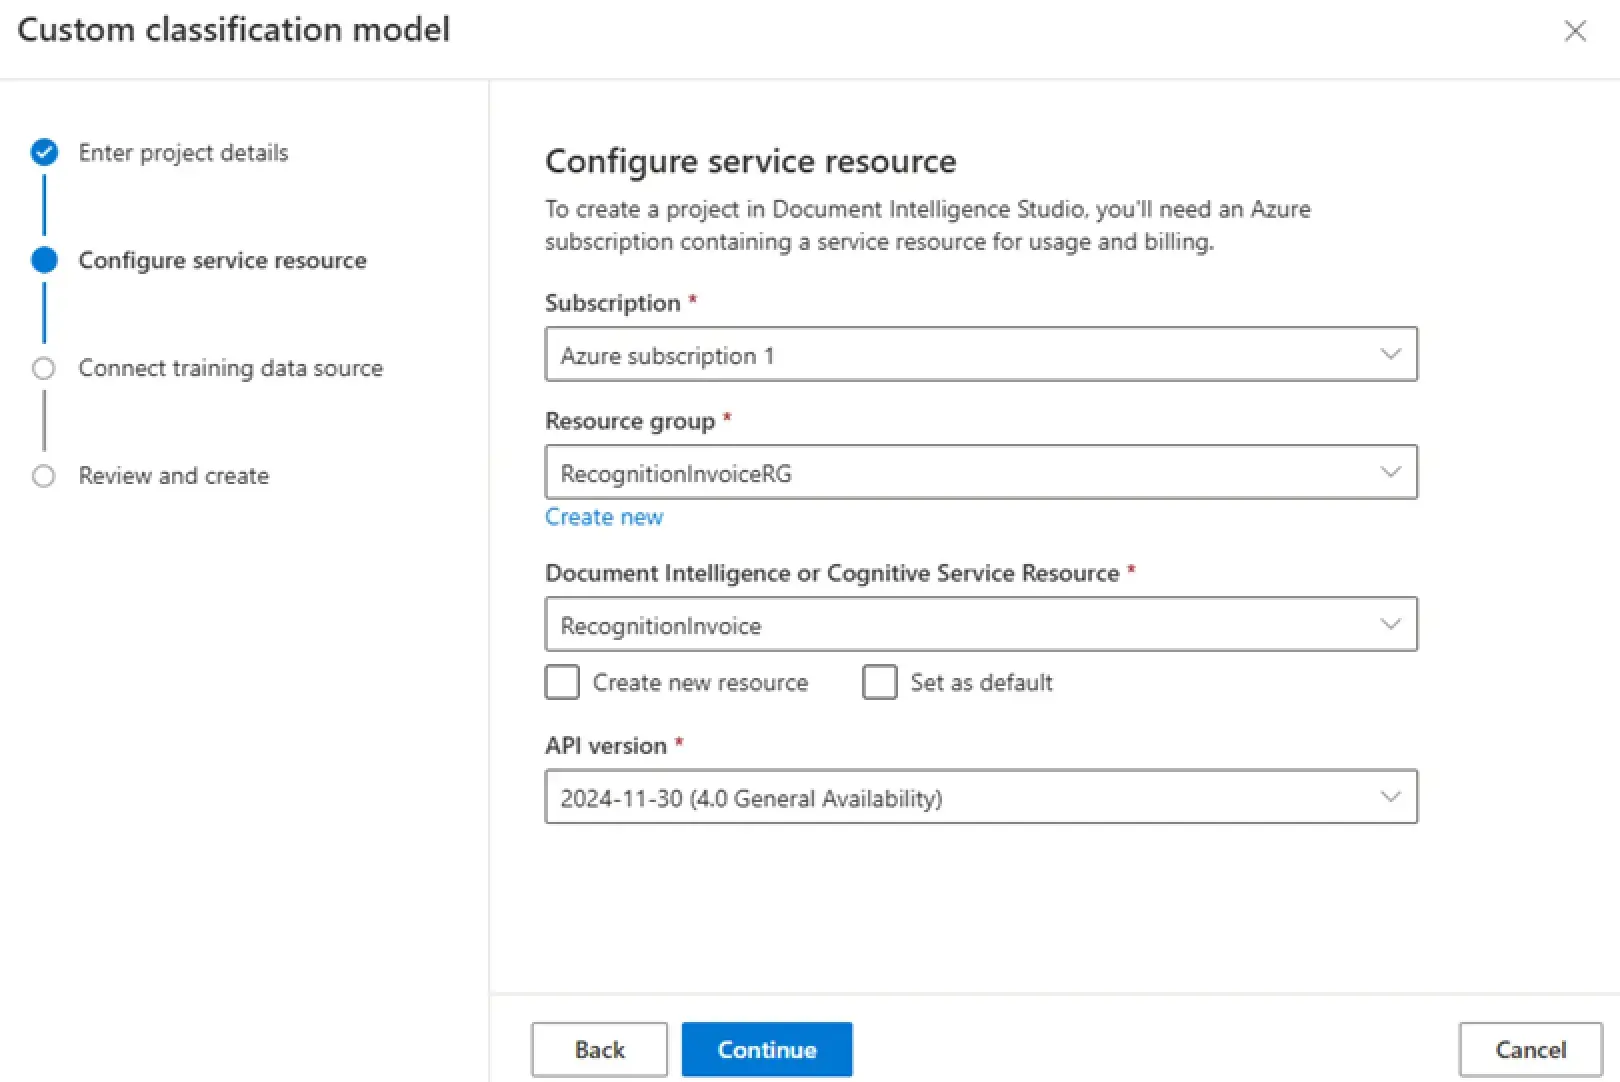This screenshot has width=1620, height=1082.
Task: Select Configure service resource step label
Action: click(222, 260)
